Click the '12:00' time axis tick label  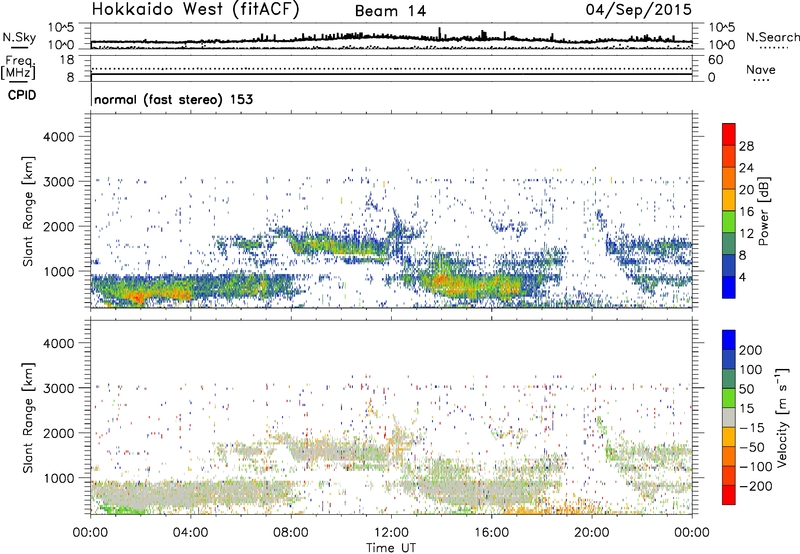(x=391, y=533)
